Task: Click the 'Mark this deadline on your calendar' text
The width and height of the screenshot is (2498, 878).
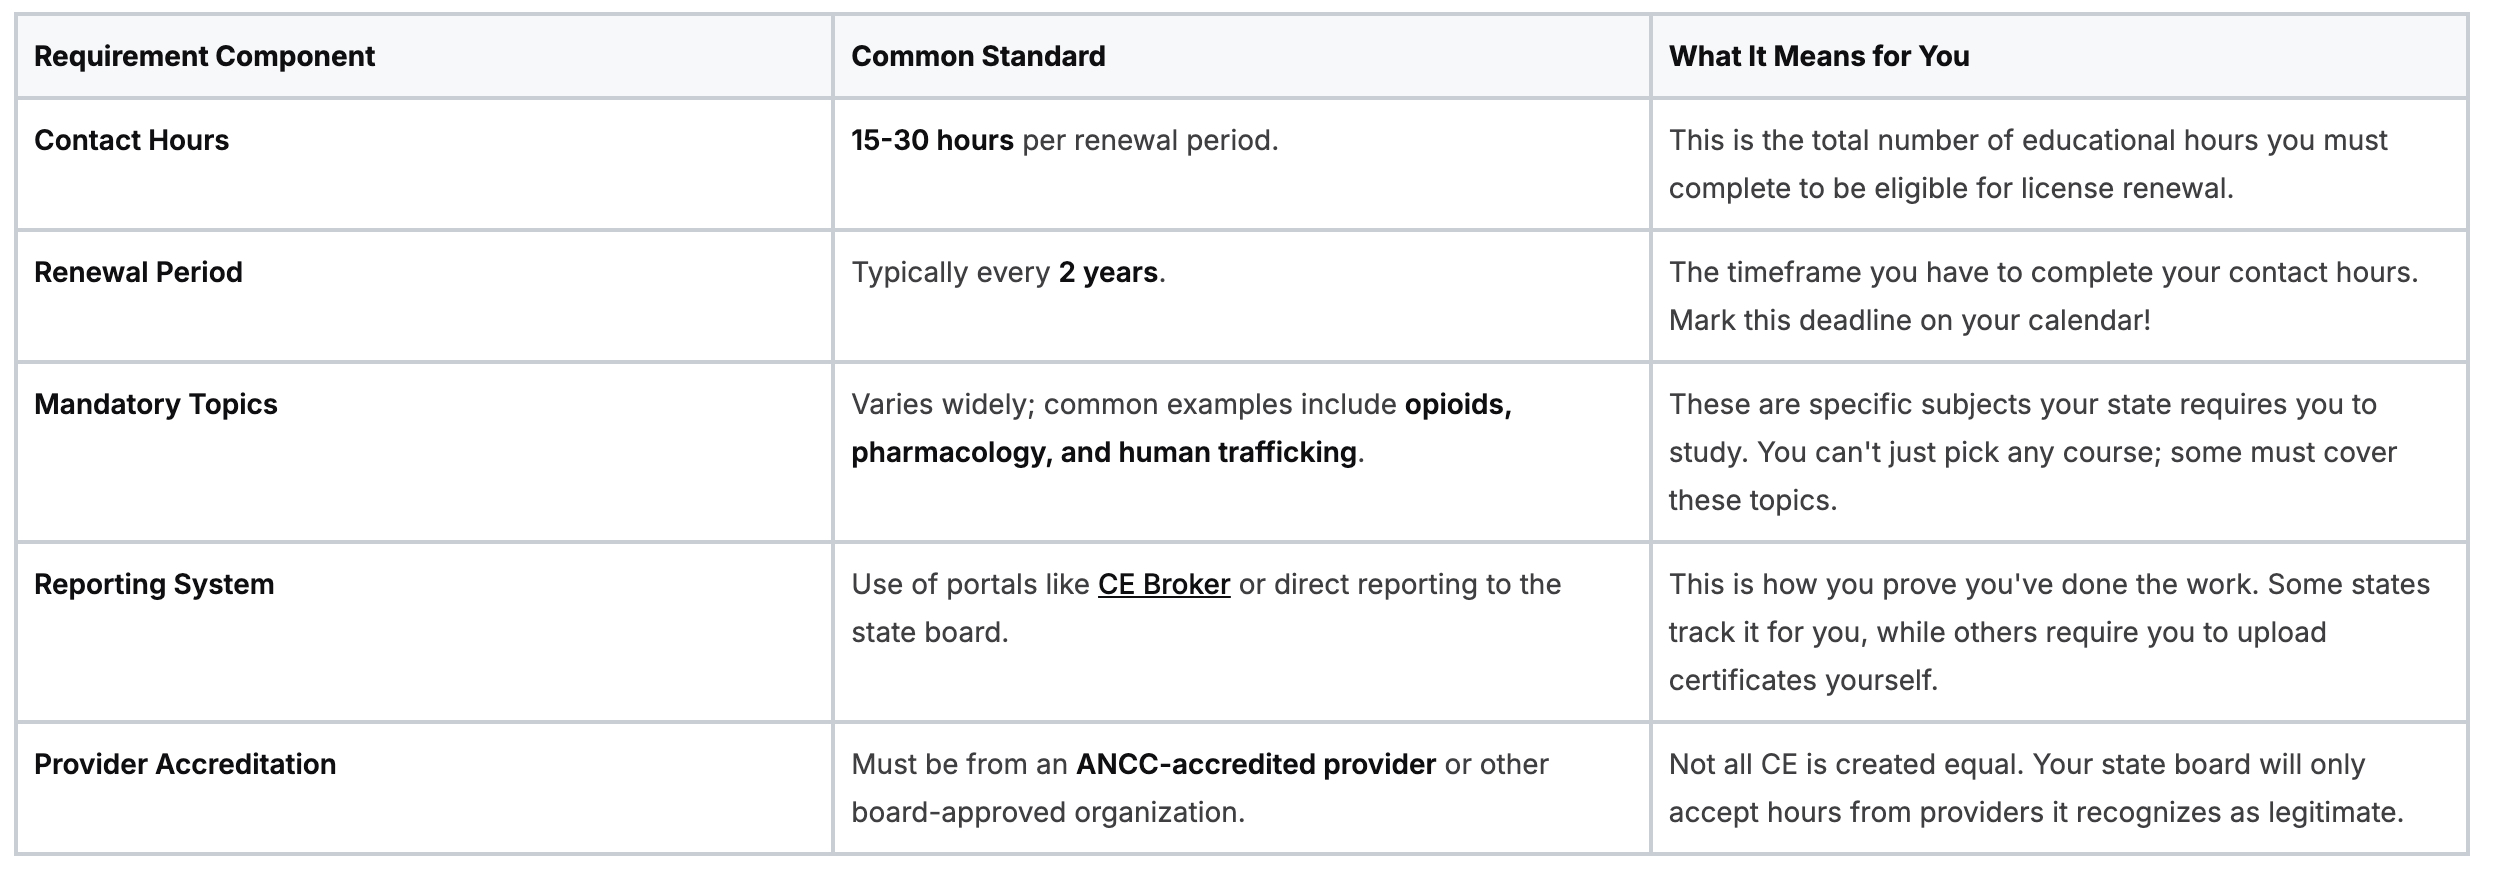Action: pos(1909,320)
